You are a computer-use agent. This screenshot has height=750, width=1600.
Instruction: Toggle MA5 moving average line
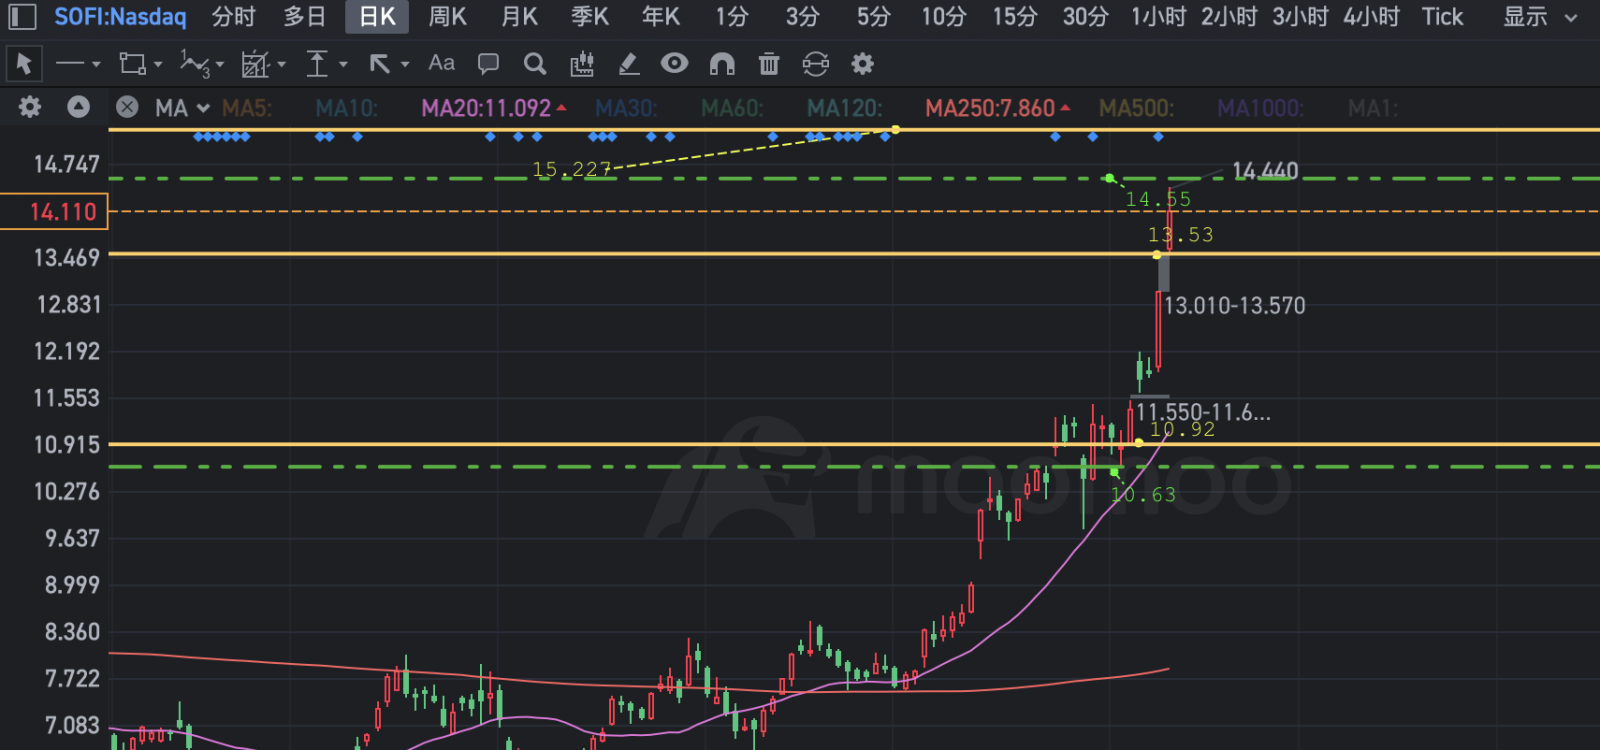[247, 108]
